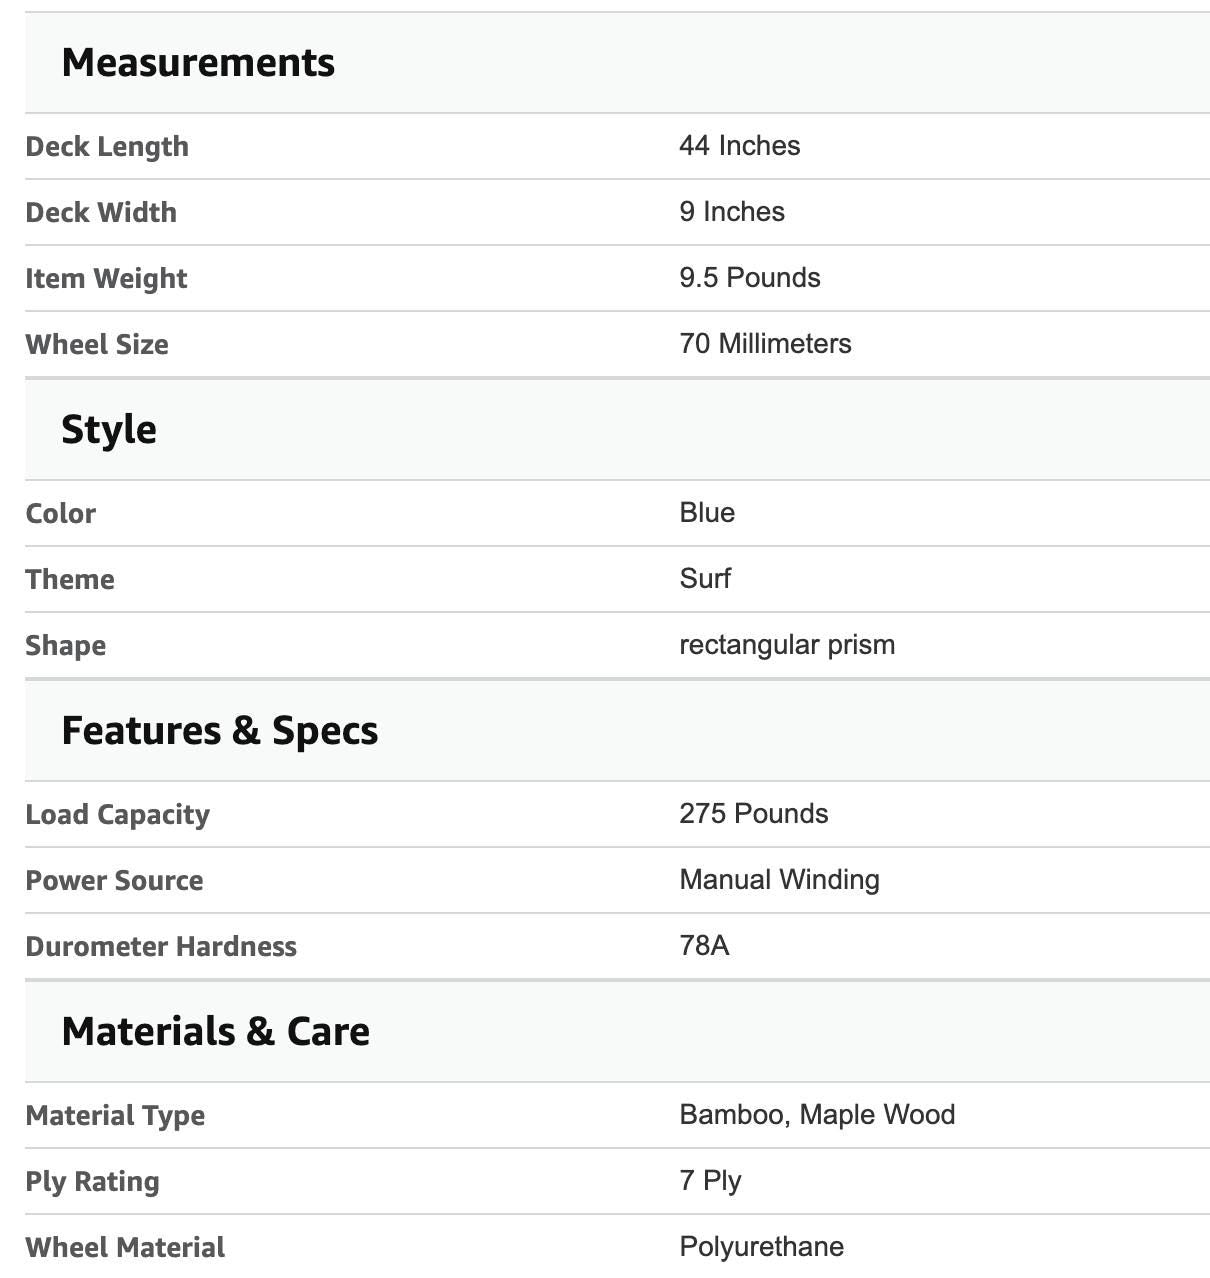This screenshot has height=1278, width=1210.
Task: Click the Deck Width row label
Action: [x=101, y=213]
